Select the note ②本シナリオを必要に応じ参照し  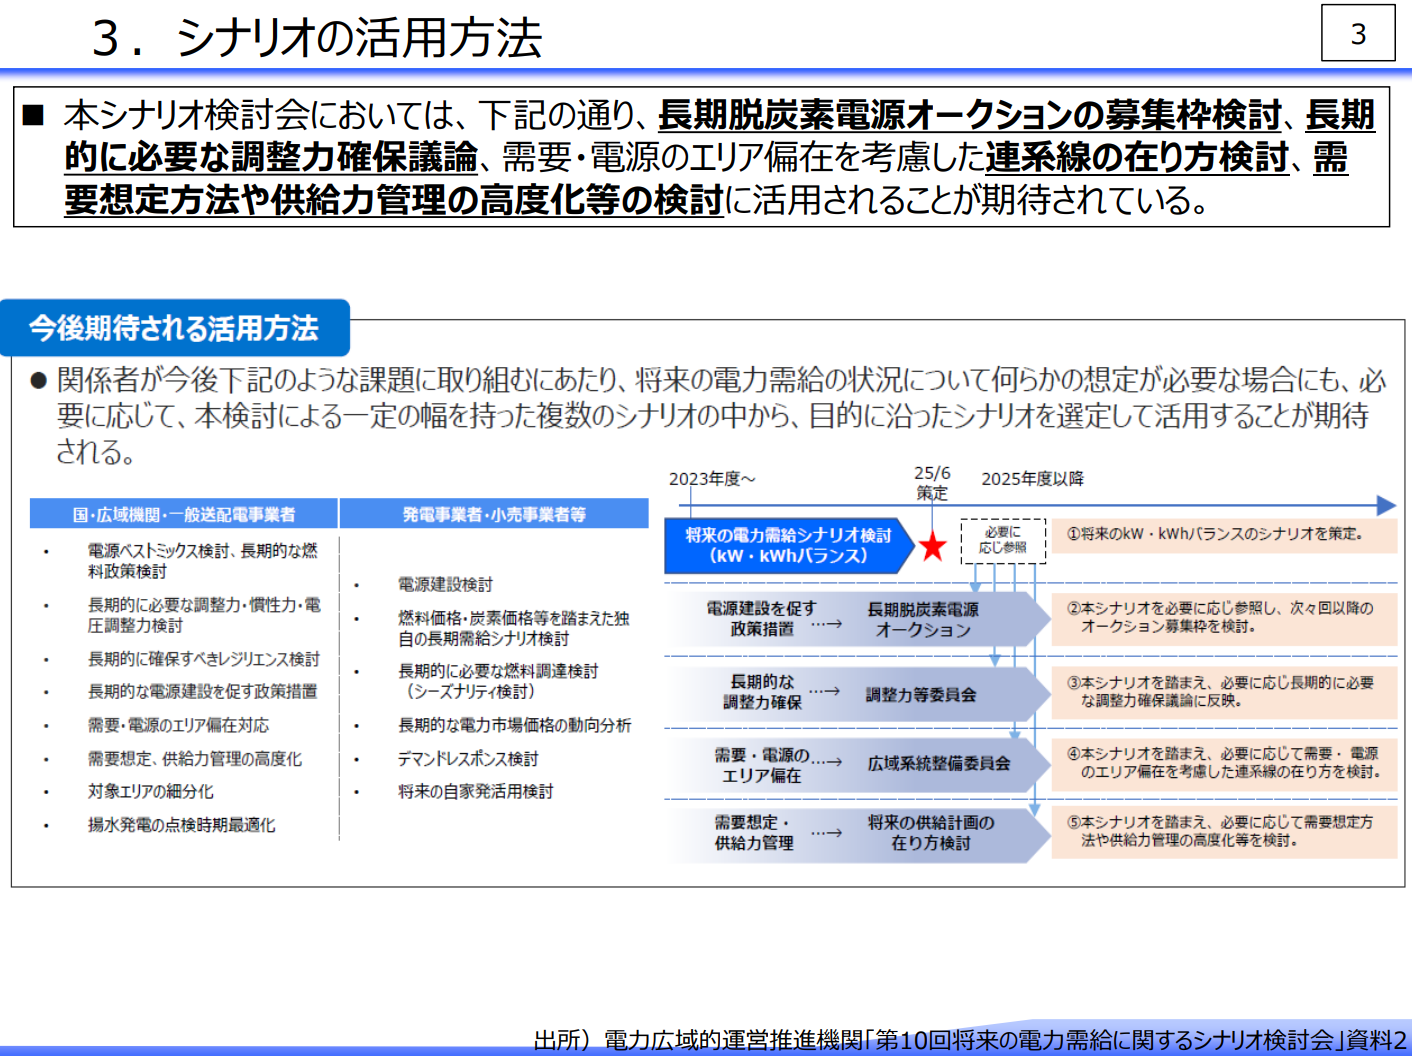[x=1224, y=617]
